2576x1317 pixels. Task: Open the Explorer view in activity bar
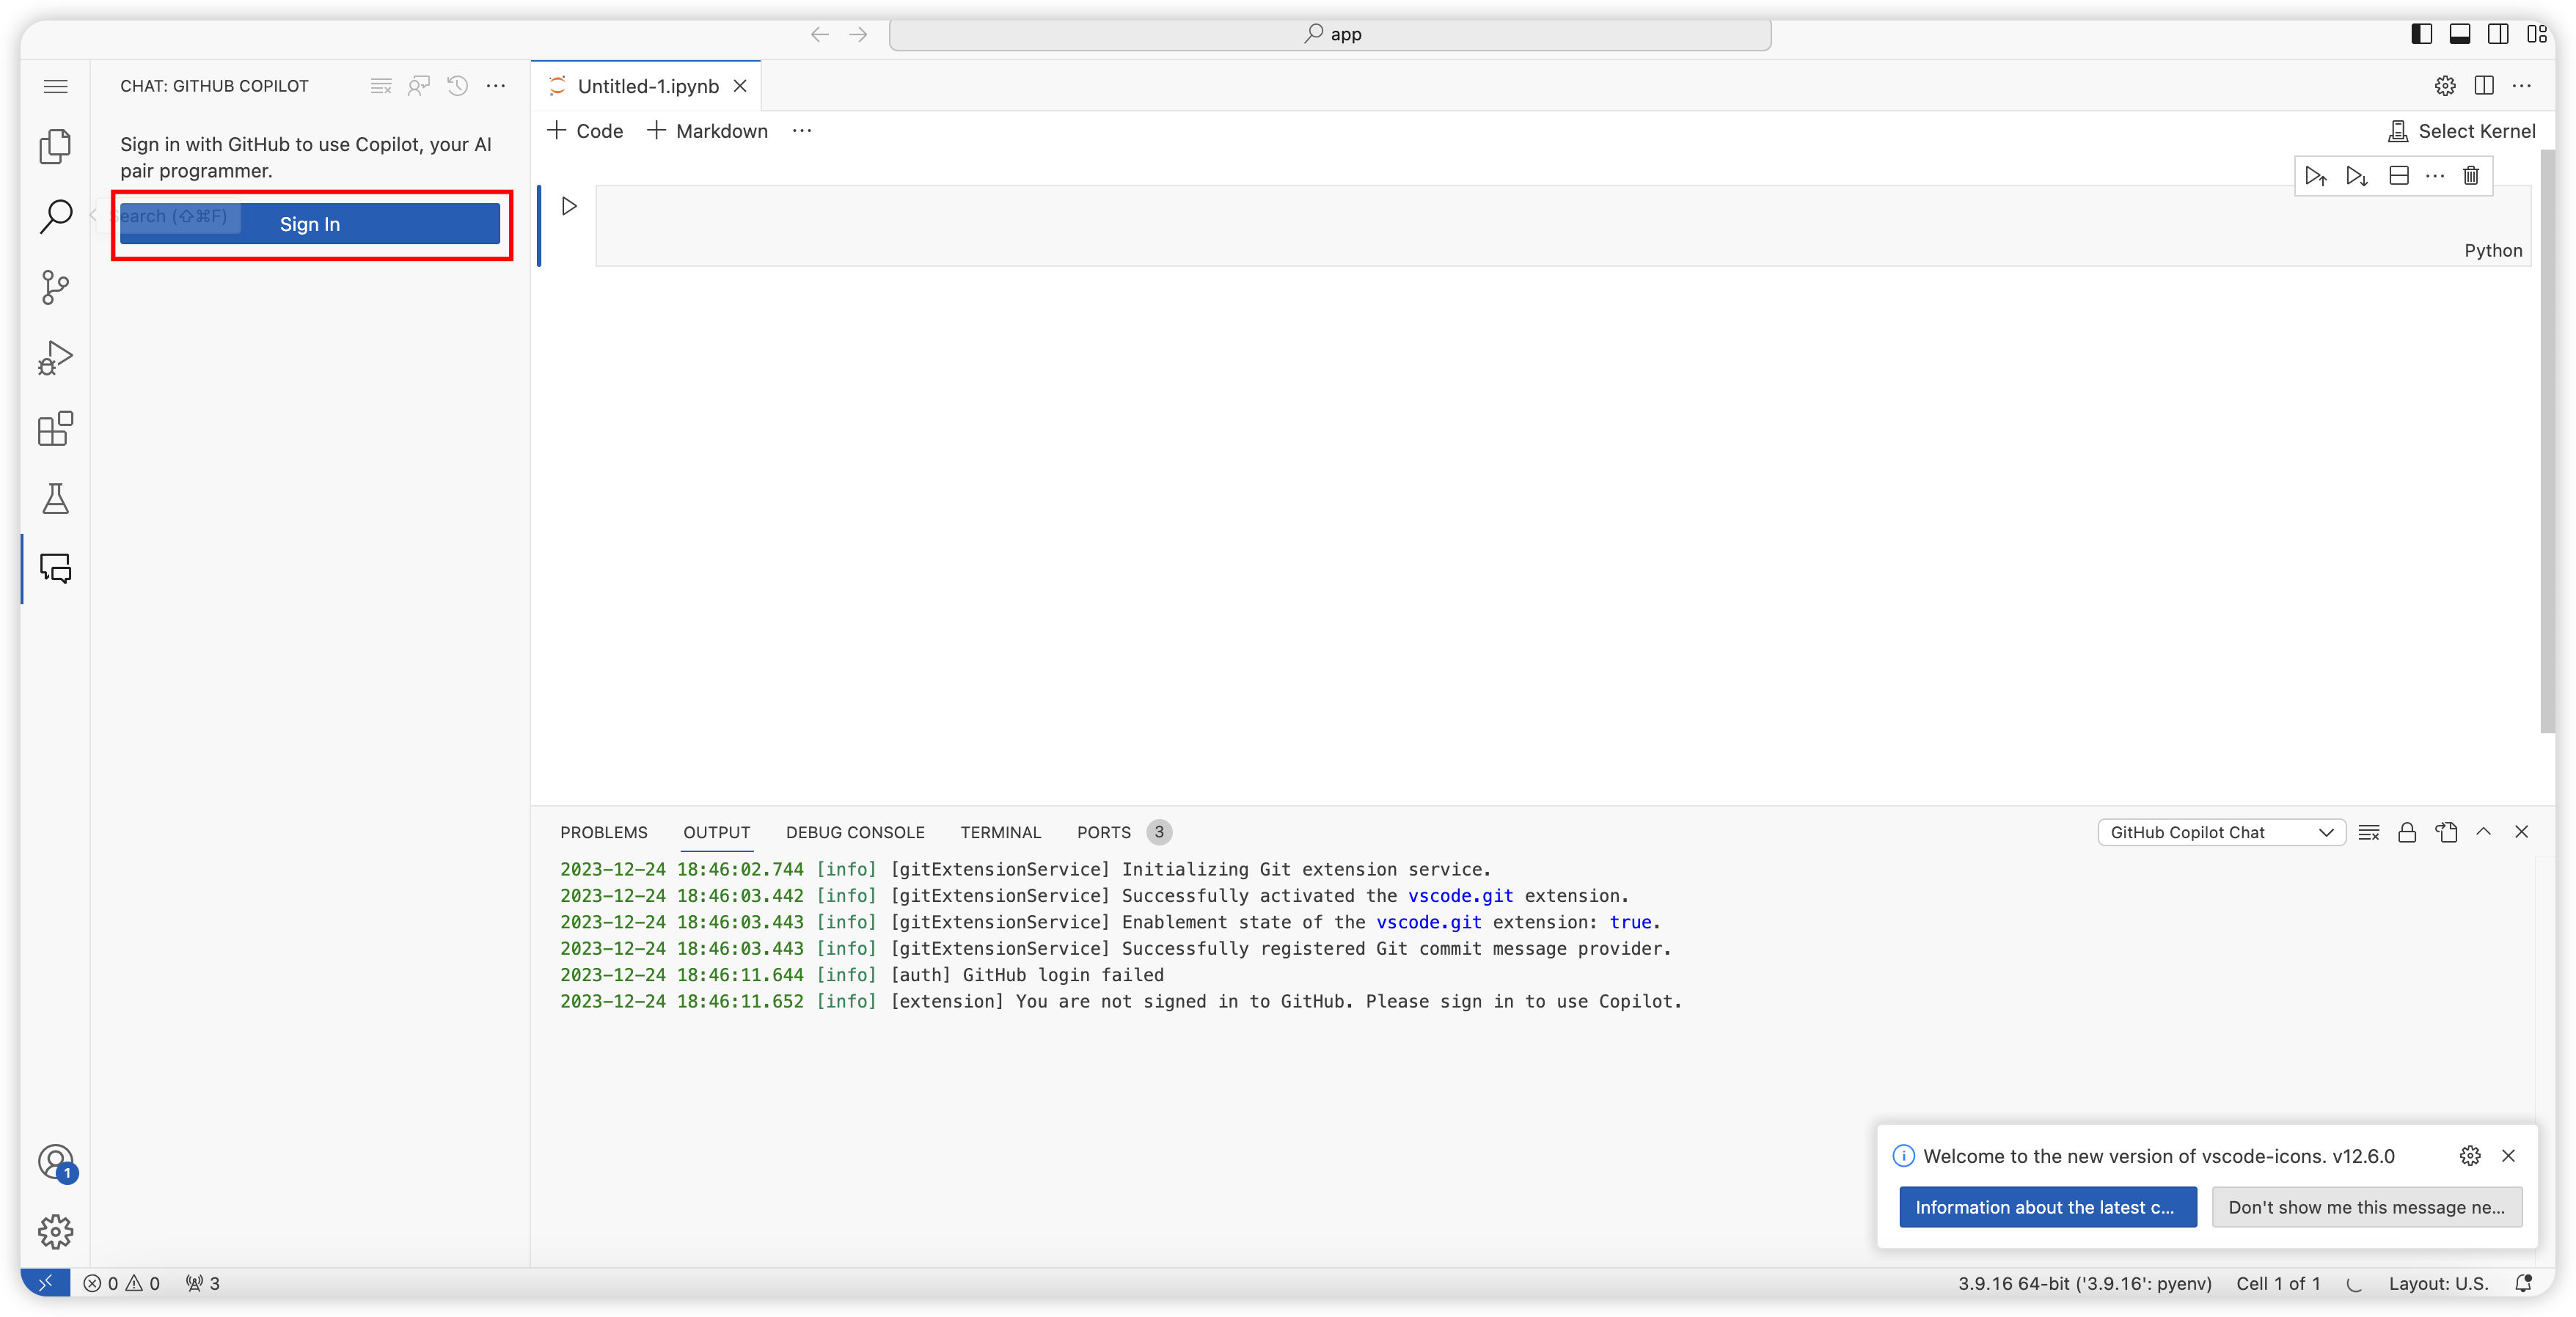(x=55, y=146)
